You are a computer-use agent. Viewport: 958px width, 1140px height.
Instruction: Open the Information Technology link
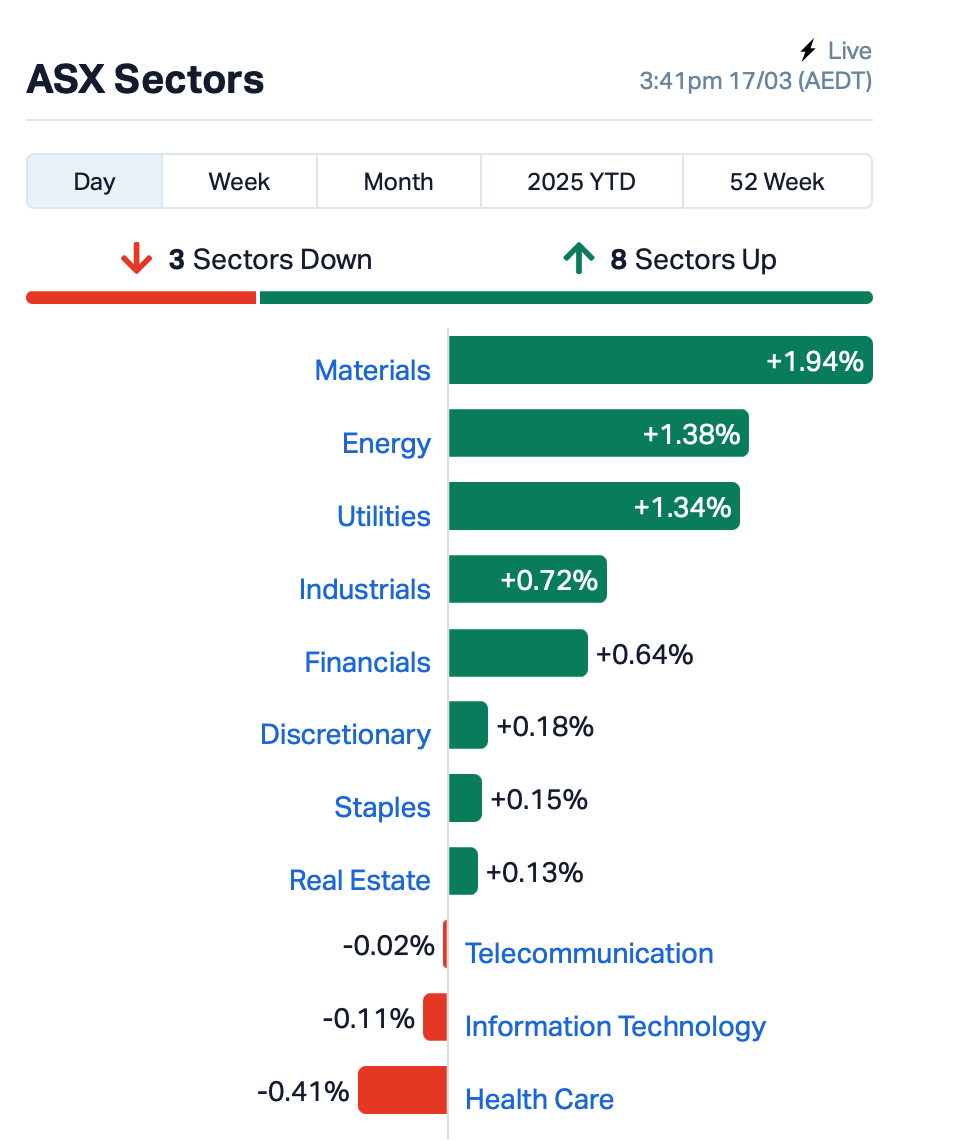pos(615,1027)
